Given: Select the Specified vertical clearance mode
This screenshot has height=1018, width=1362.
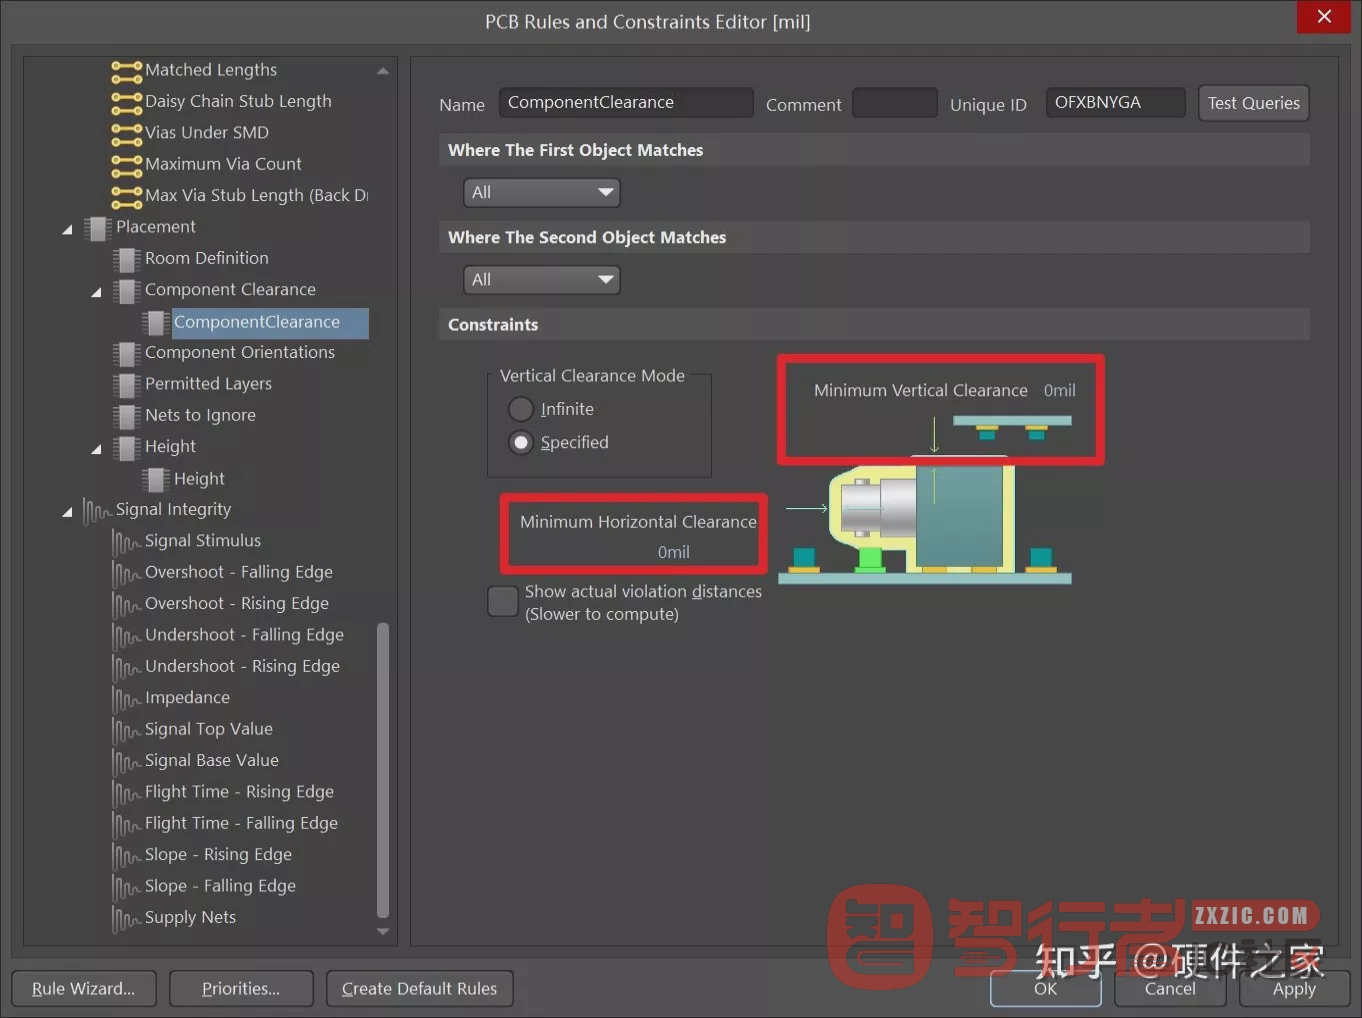Looking at the screenshot, I should (x=520, y=442).
